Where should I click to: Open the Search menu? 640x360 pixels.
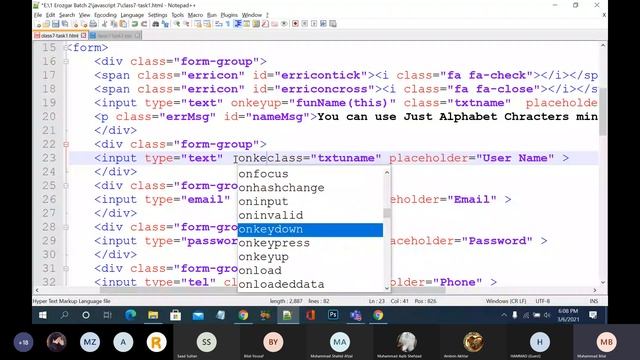pos(67,15)
